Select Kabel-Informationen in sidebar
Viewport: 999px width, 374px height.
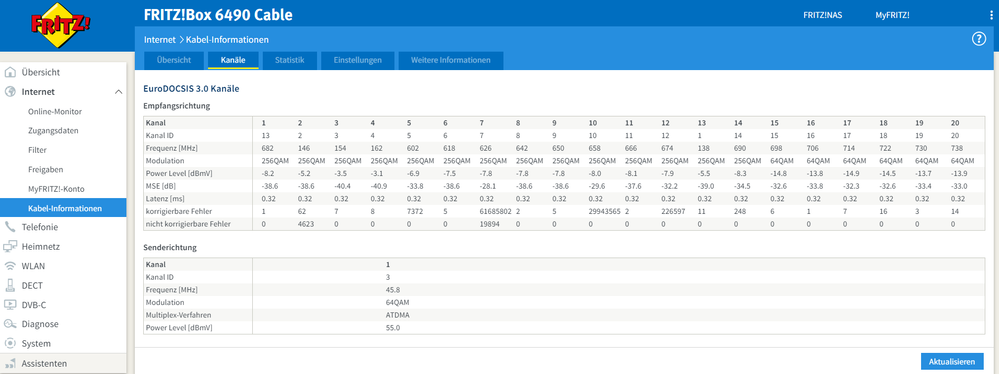tap(63, 208)
